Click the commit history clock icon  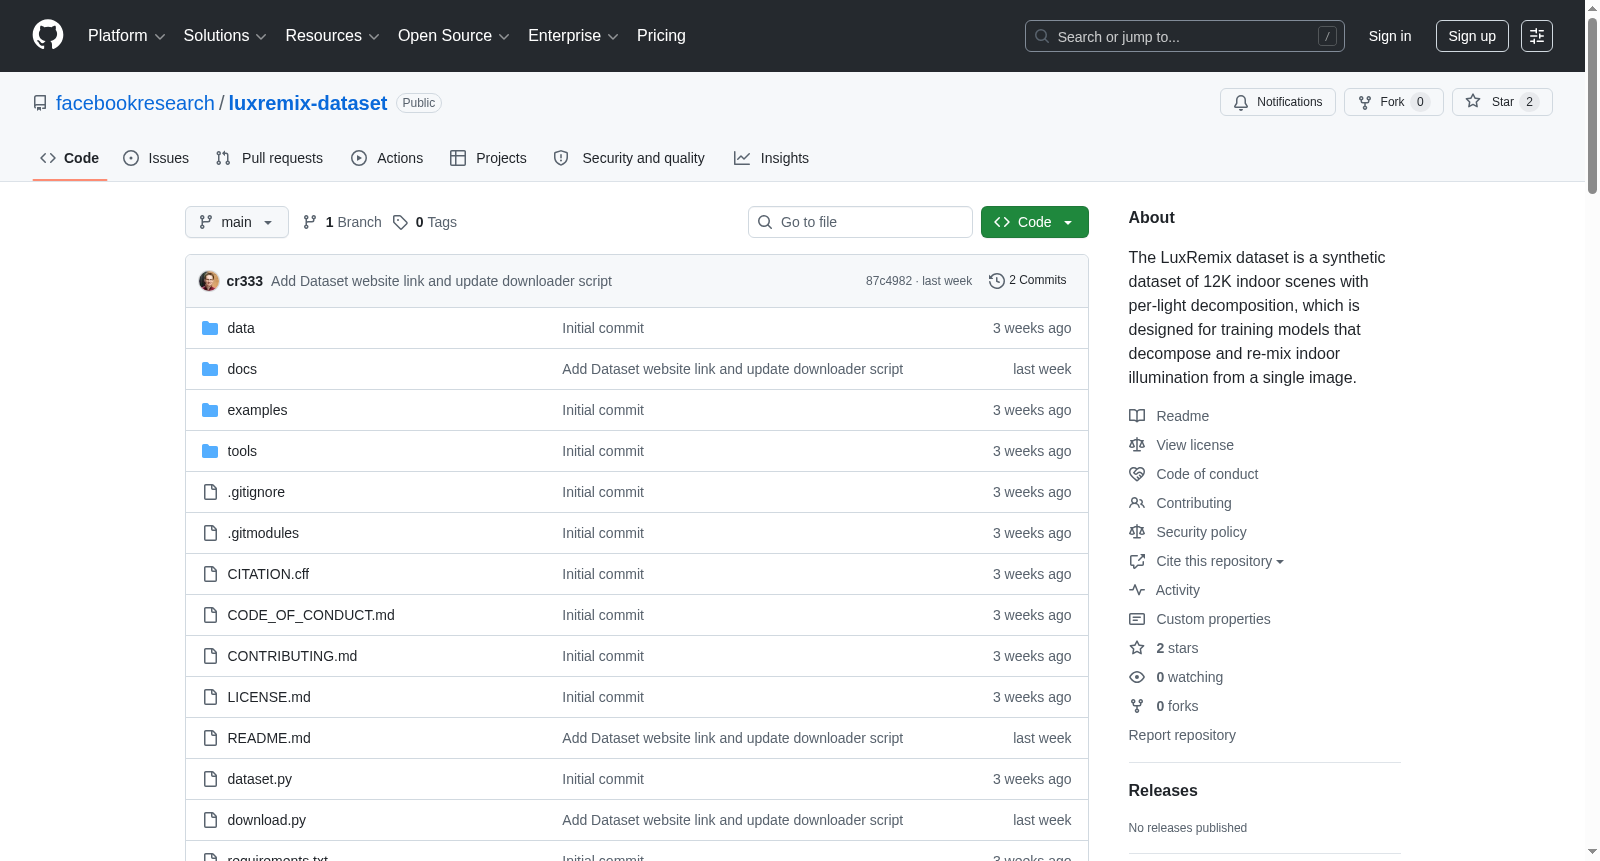pos(996,281)
